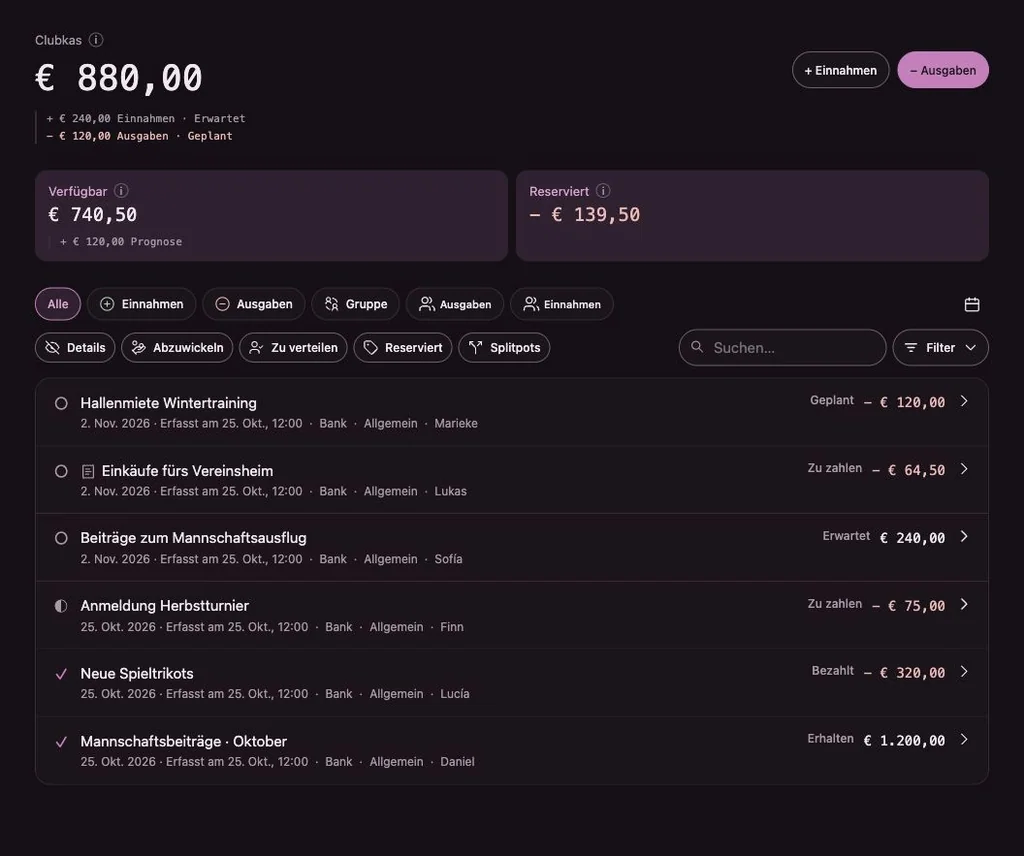Open the calendar date picker icon
Viewport: 1024px width, 856px height.
pos(972,304)
